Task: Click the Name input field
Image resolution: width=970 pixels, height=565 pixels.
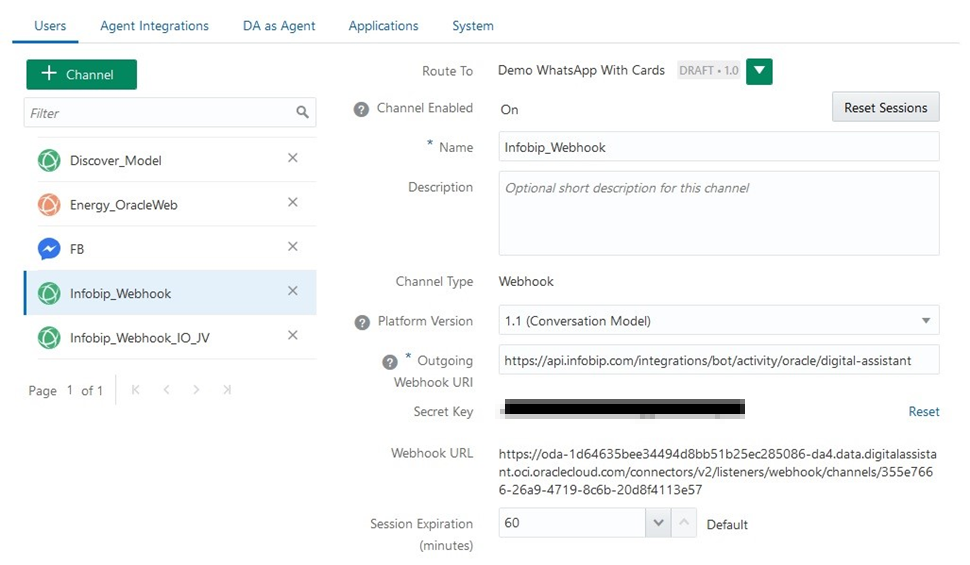Action: [x=718, y=147]
